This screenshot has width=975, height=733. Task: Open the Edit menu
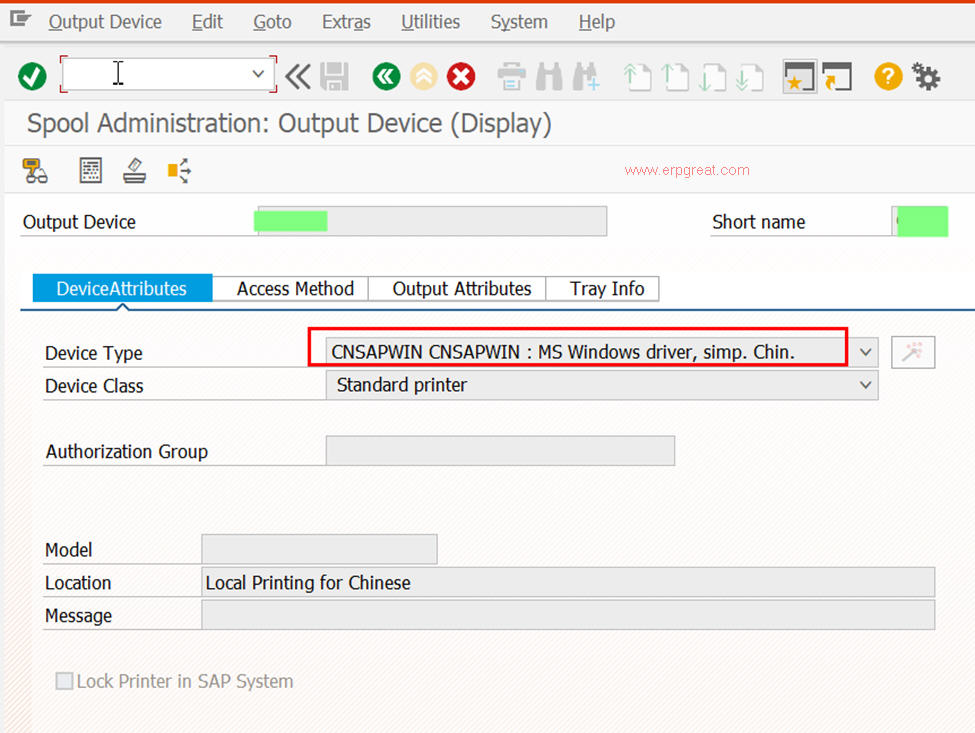207,22
